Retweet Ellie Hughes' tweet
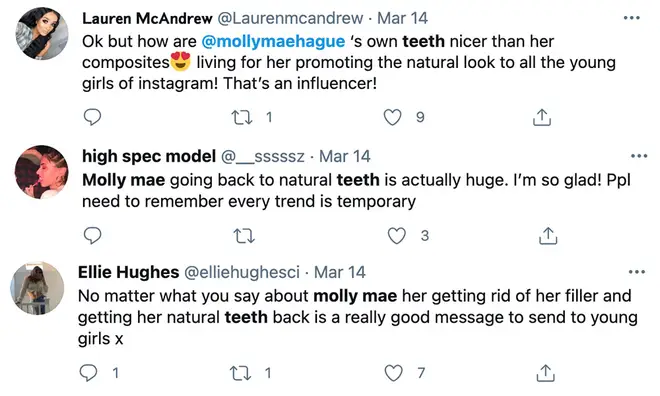The height and width of the screenshot is (396, 660). [x=240, y=373]
